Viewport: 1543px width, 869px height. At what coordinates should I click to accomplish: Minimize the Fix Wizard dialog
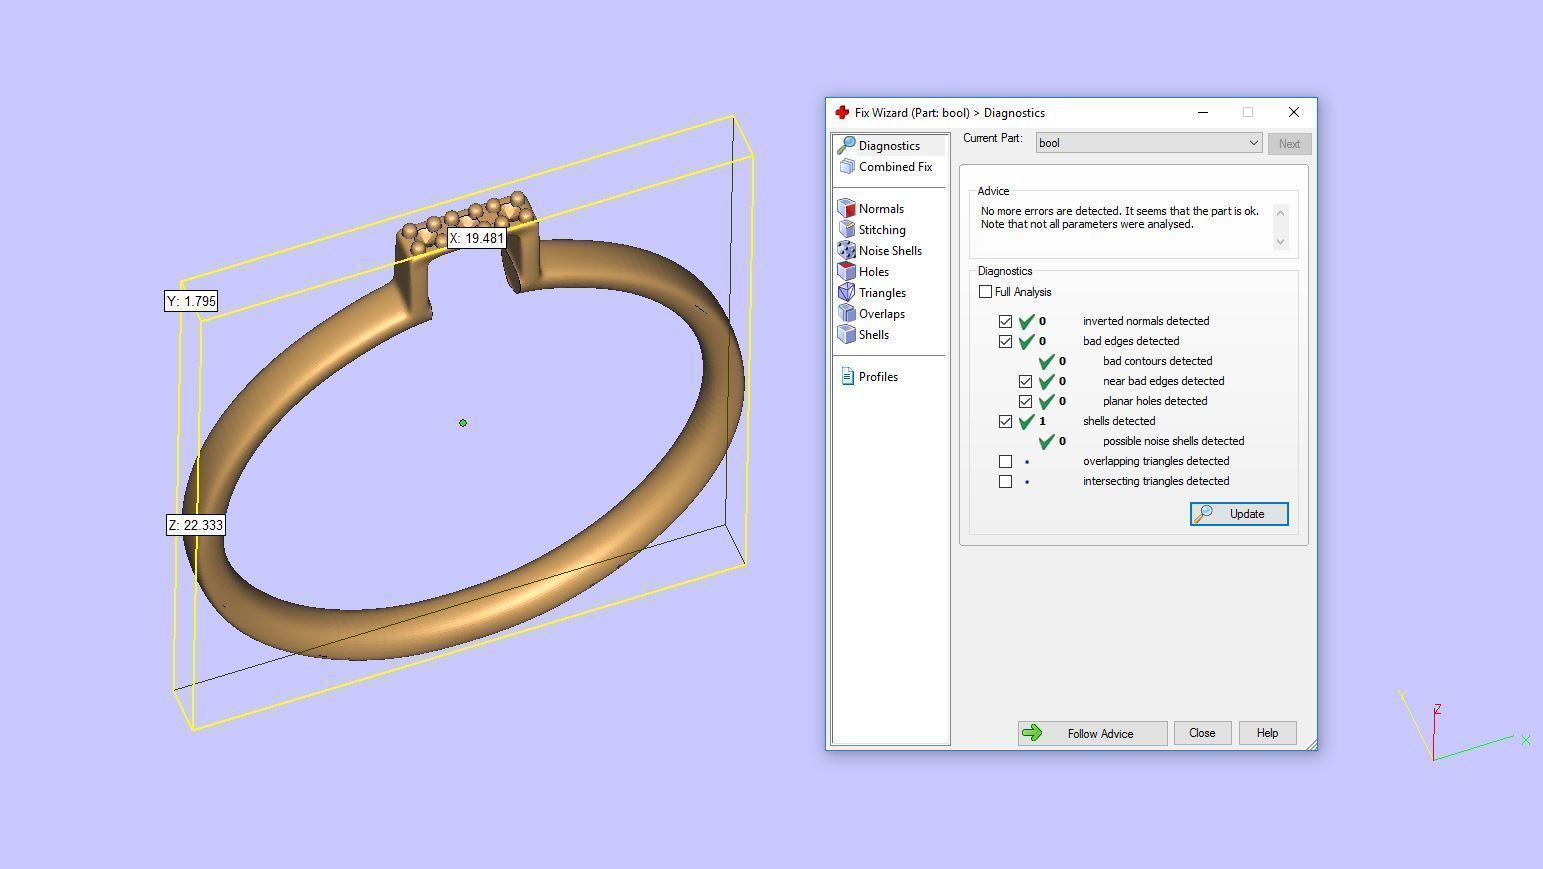1203,112
